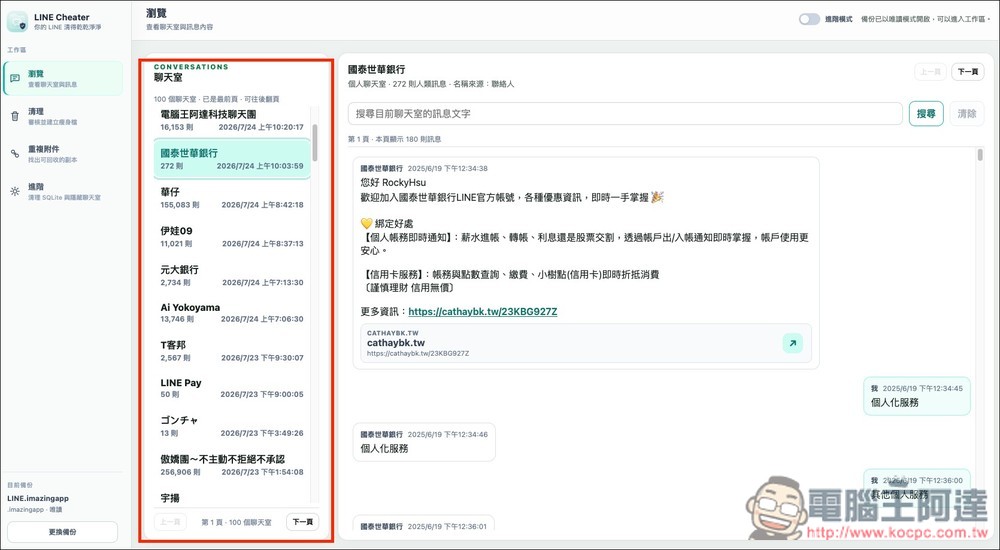Click the 第 1 頁 · 100 個聊天室 page indicator
Viewport: 1000px width, 550px height.
237,522
